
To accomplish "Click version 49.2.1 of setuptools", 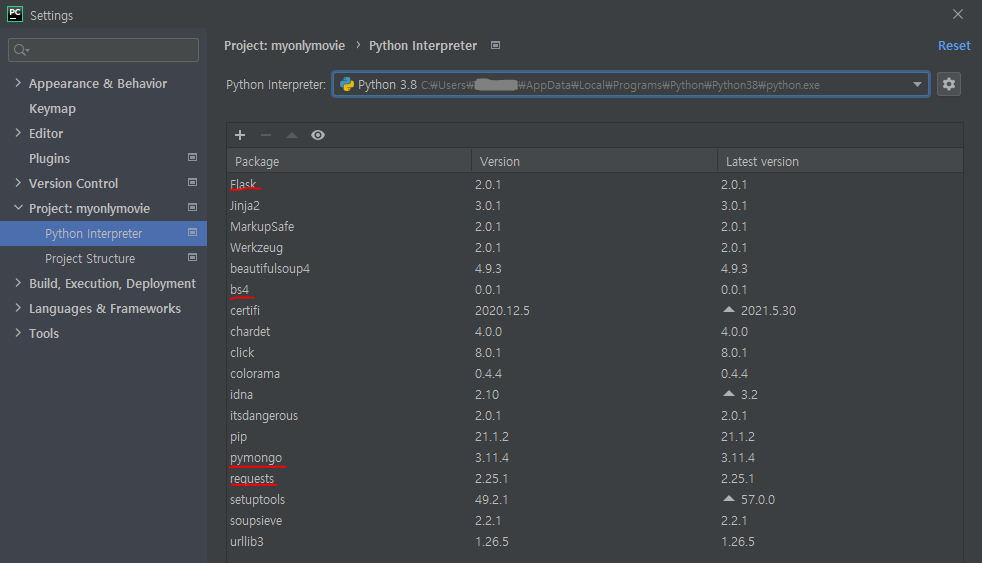I will (492, 500).
